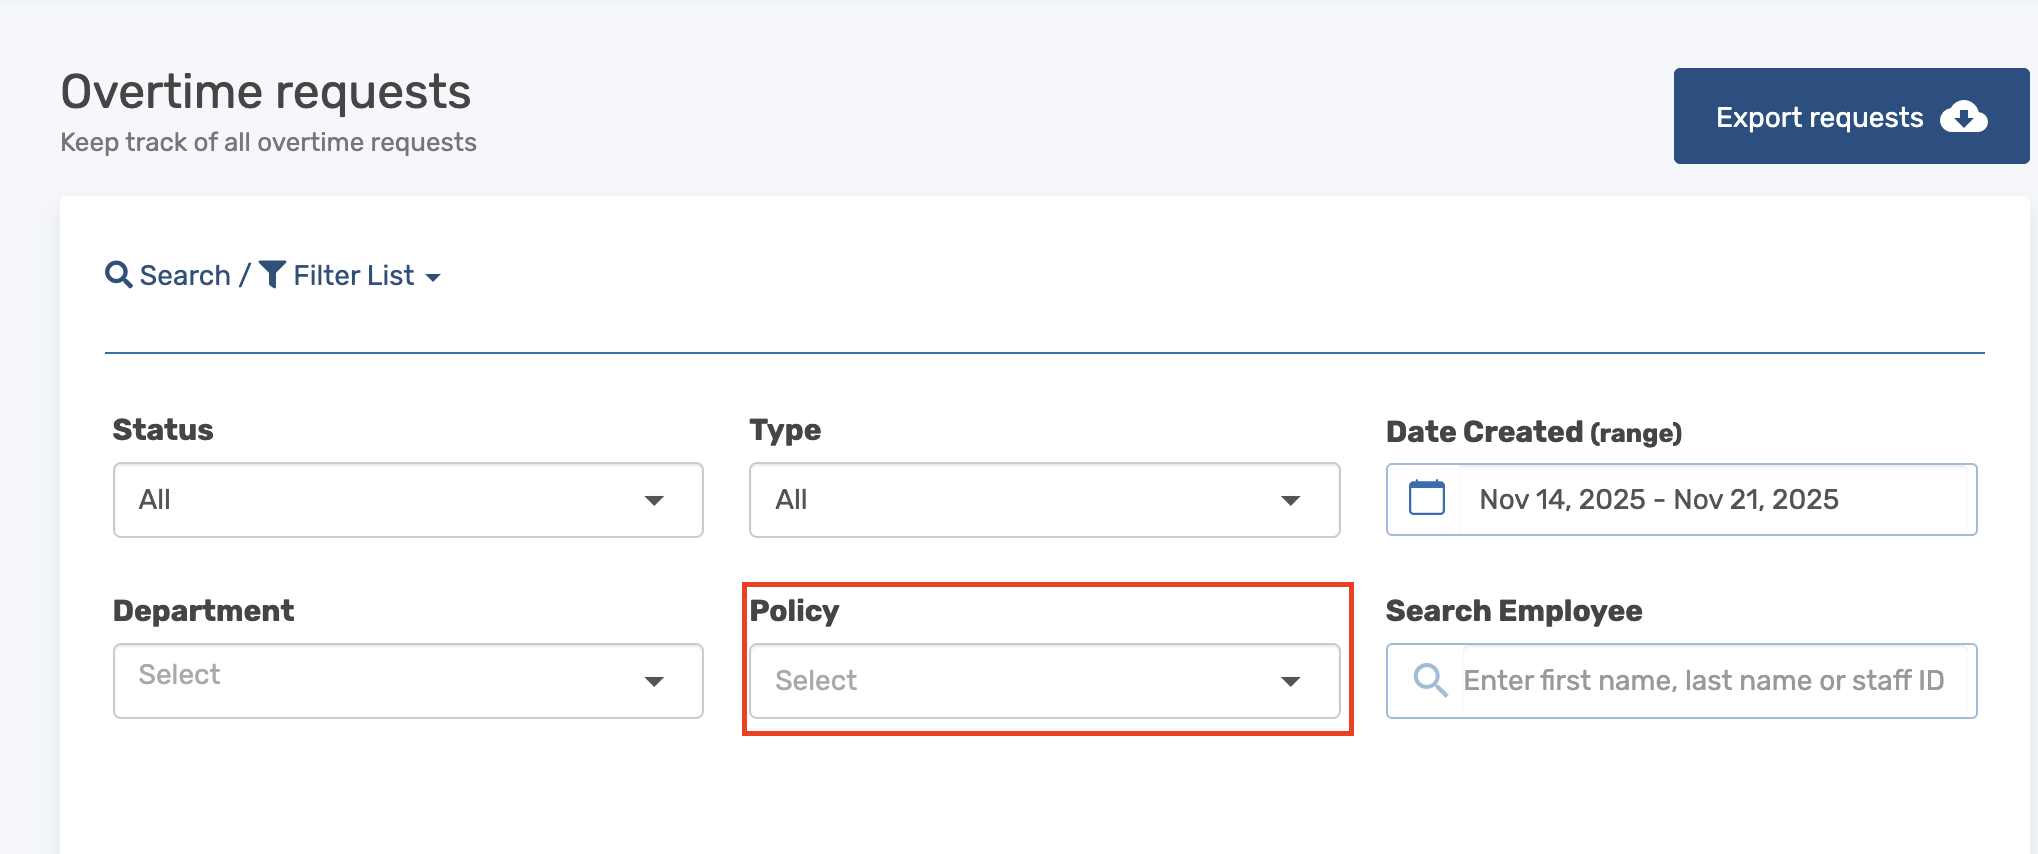Click the cloud download icon

tap(1963, 117)
